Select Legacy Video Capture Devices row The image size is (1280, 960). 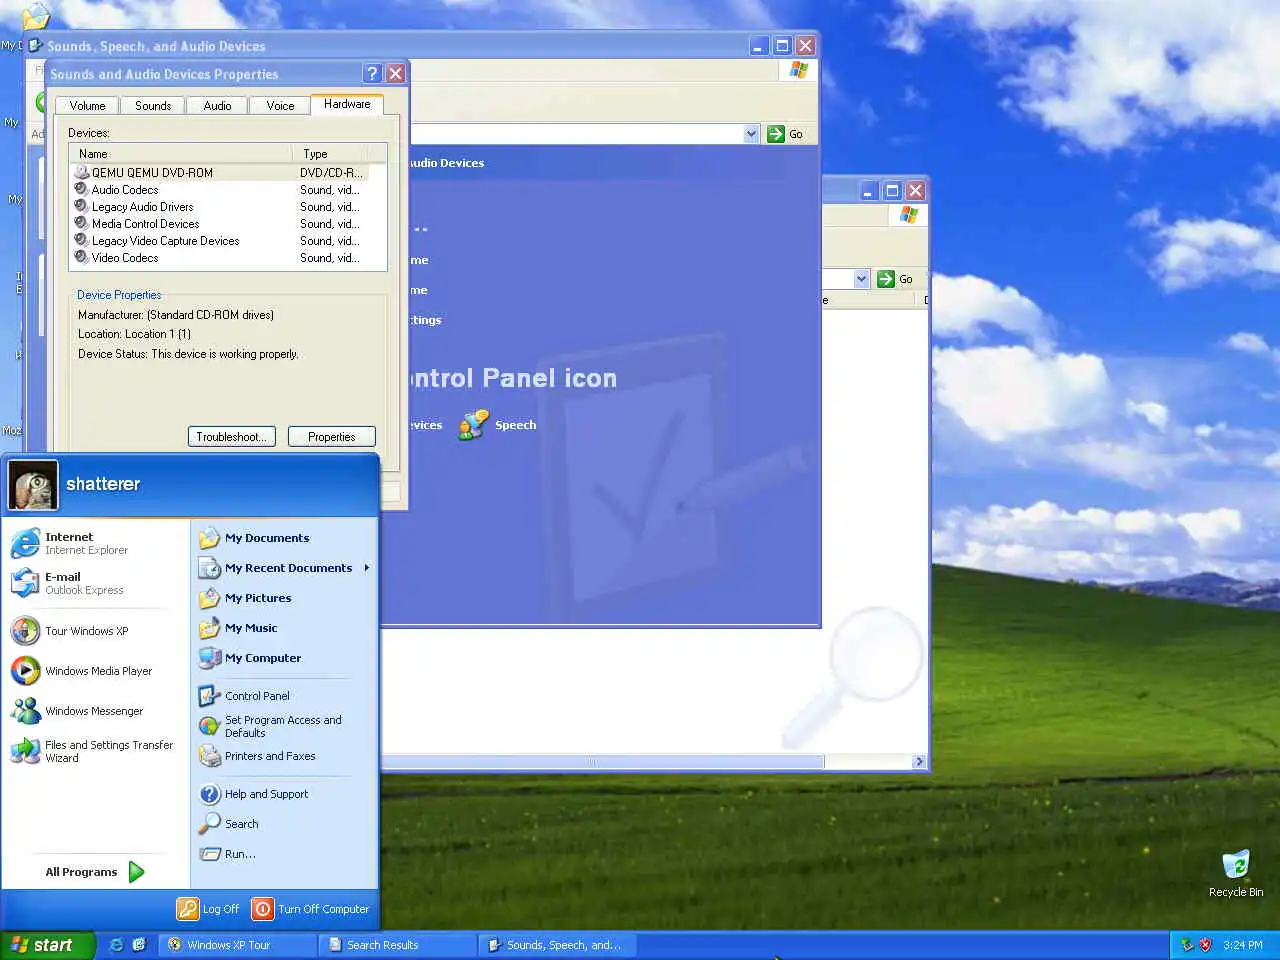tap(219, 241)
